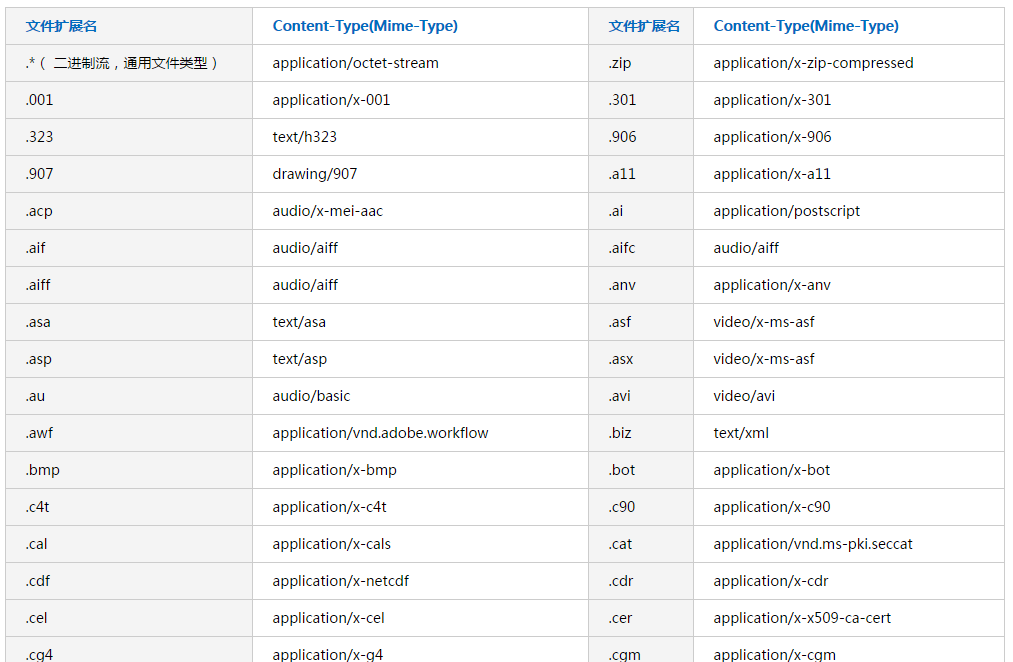Select the '.c4t' extension cell

click(129, 507)
